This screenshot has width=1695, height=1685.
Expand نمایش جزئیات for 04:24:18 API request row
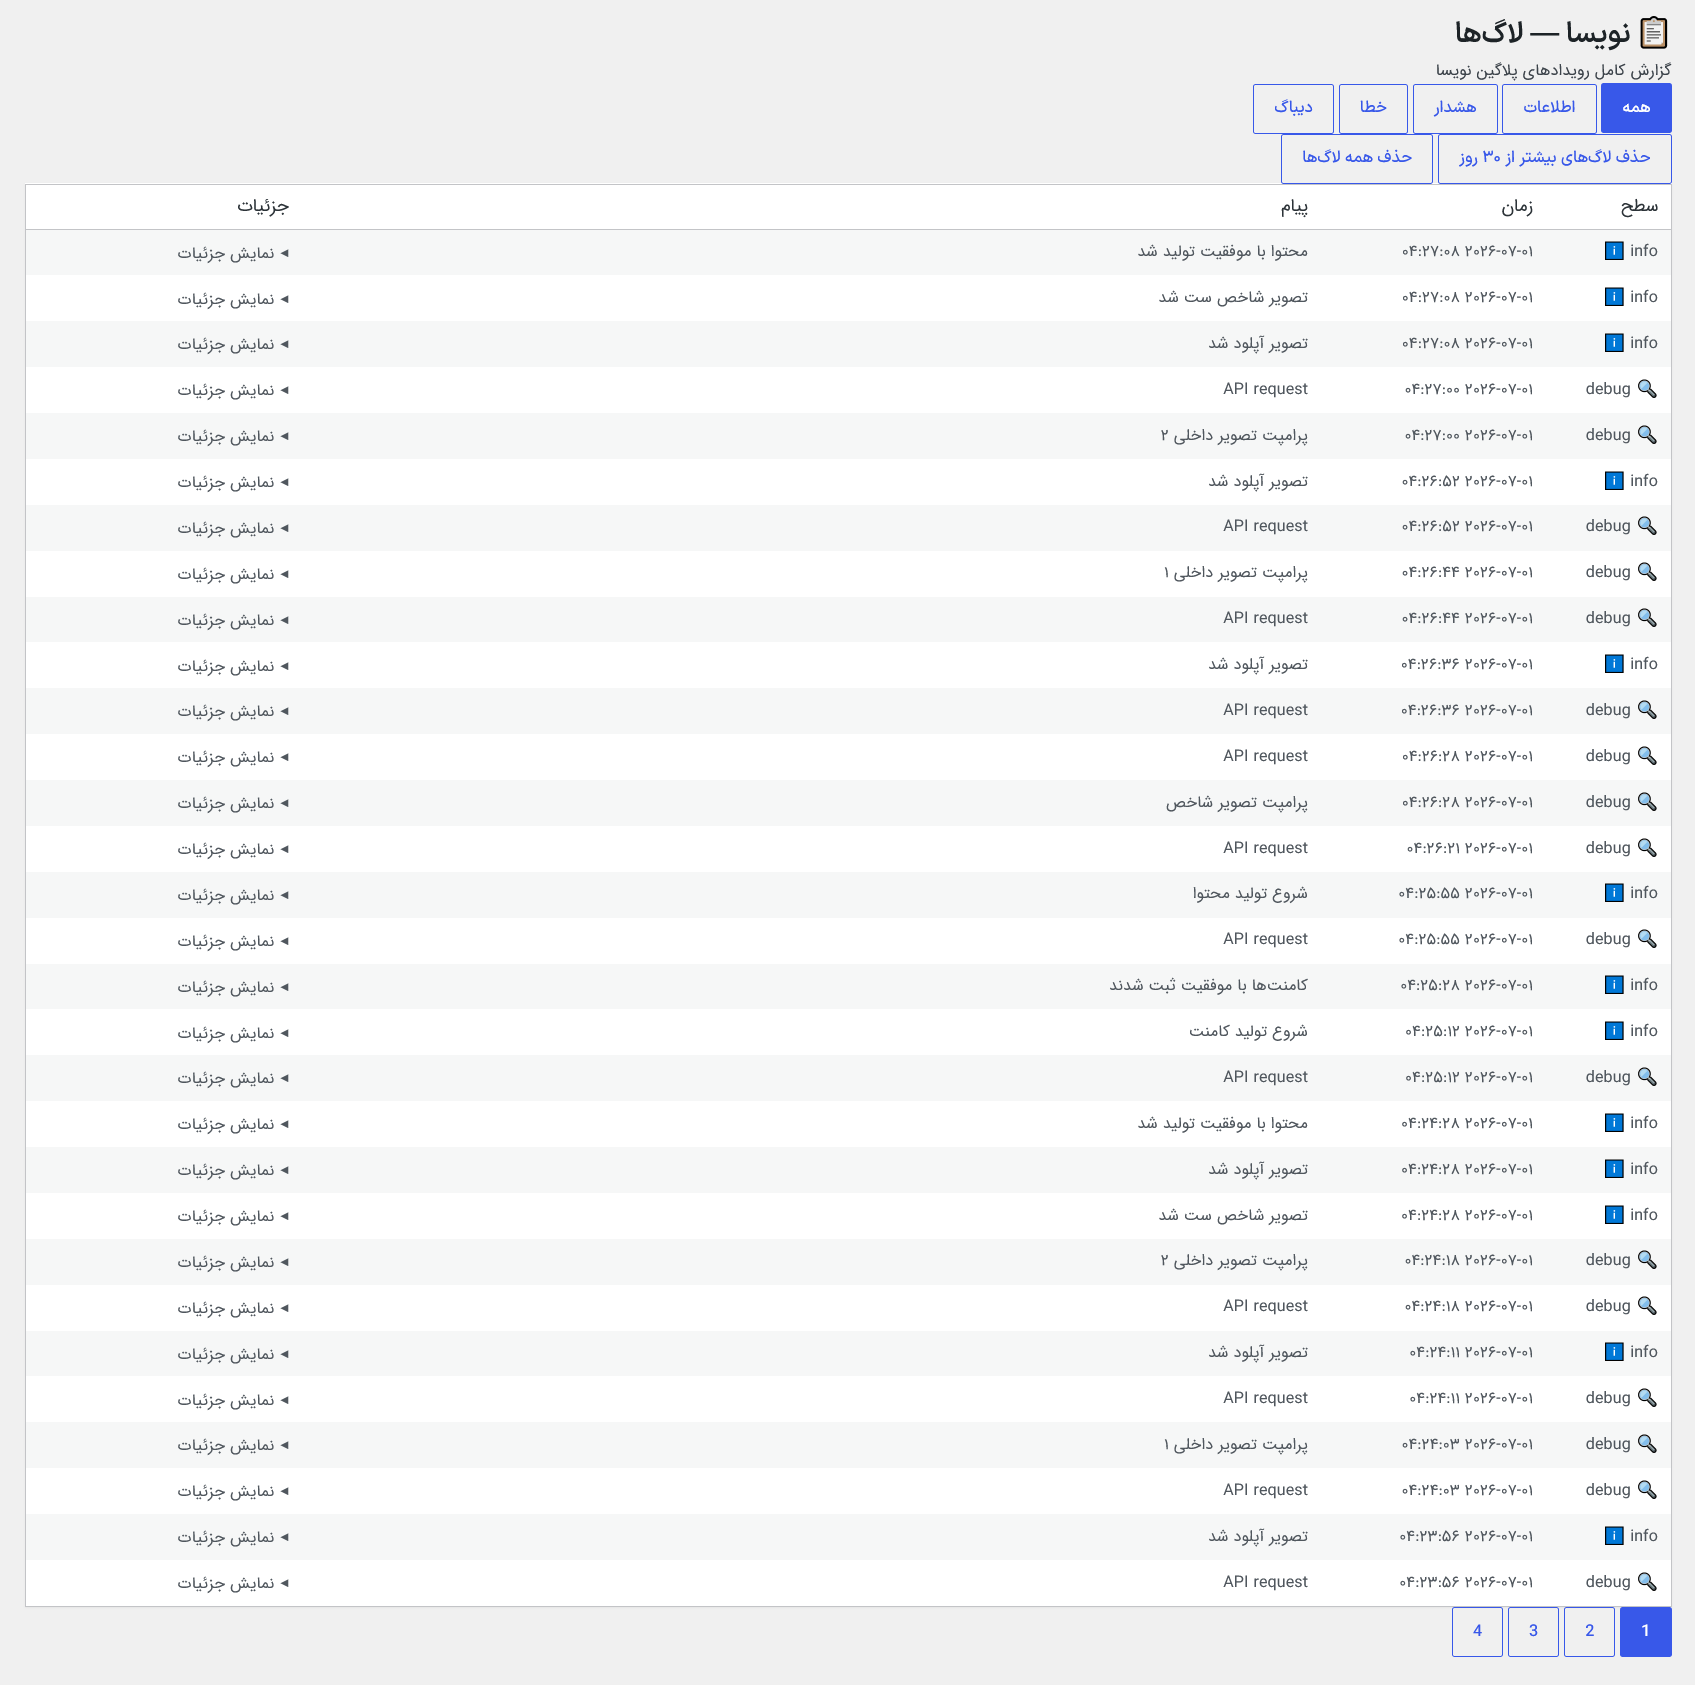point(233,1308)
